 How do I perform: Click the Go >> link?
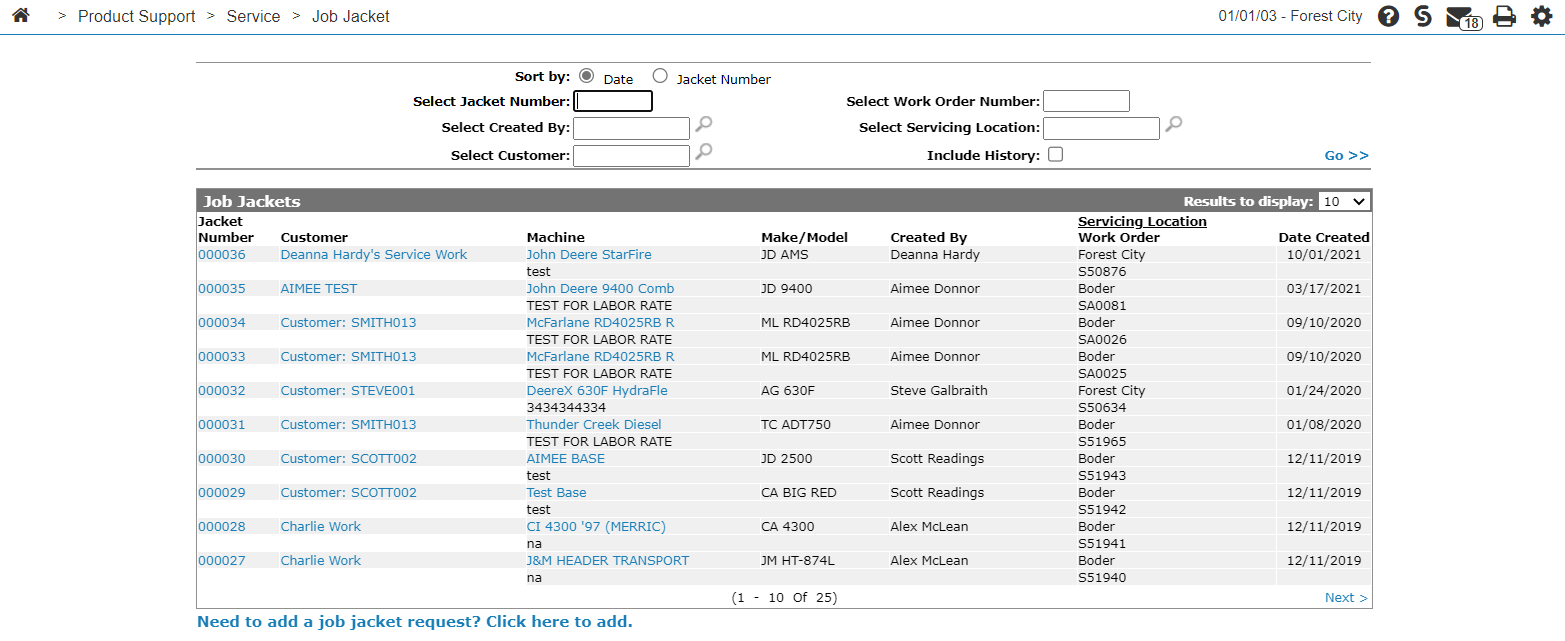[x=1346, y=155]
